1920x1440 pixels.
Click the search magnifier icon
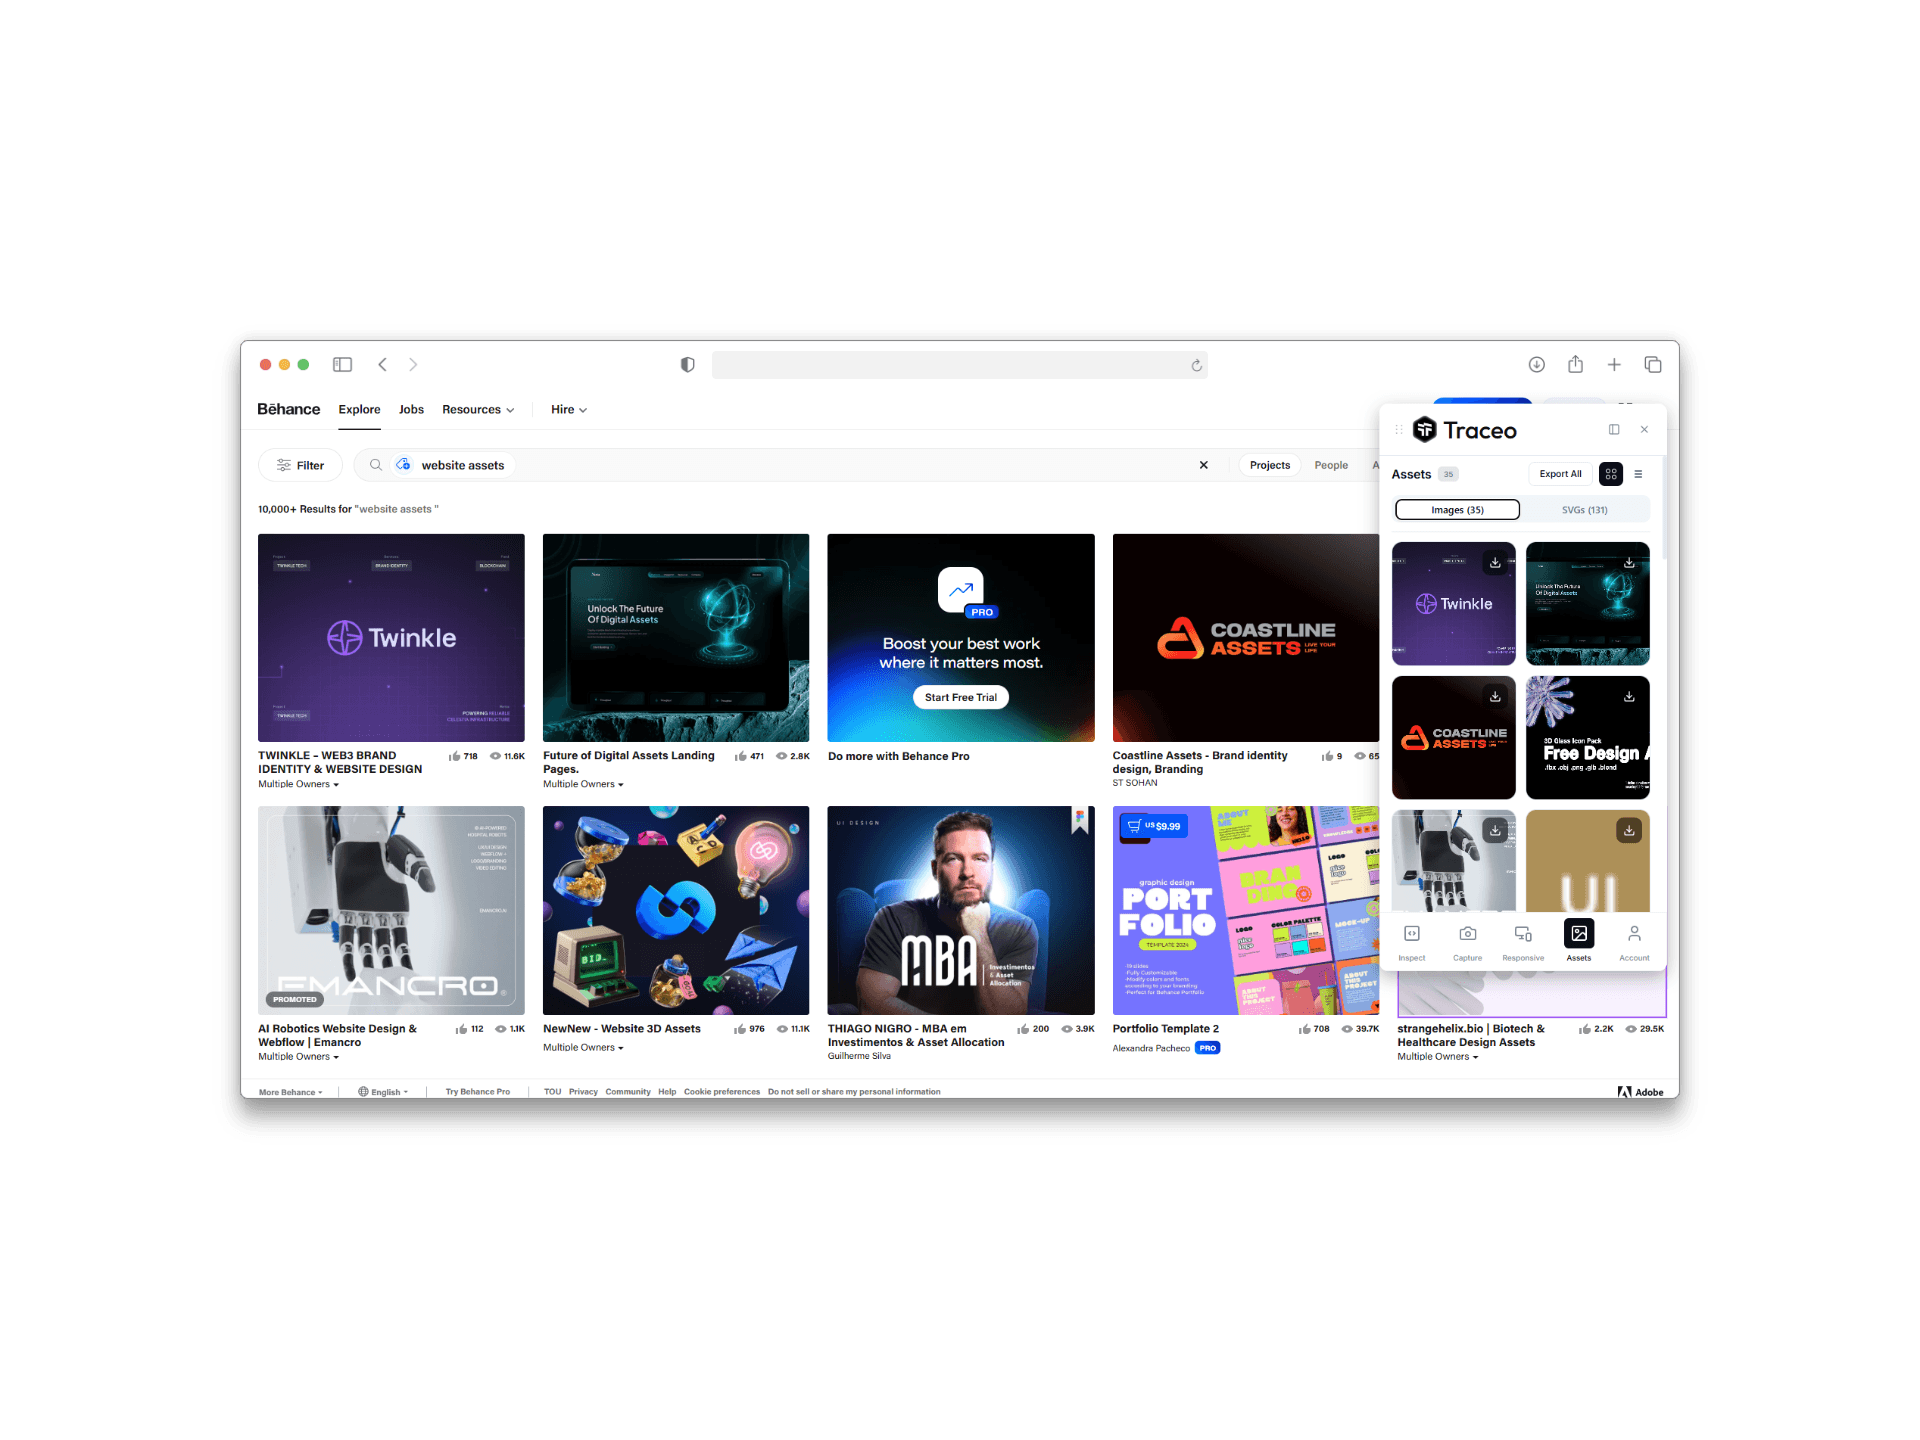376,465
